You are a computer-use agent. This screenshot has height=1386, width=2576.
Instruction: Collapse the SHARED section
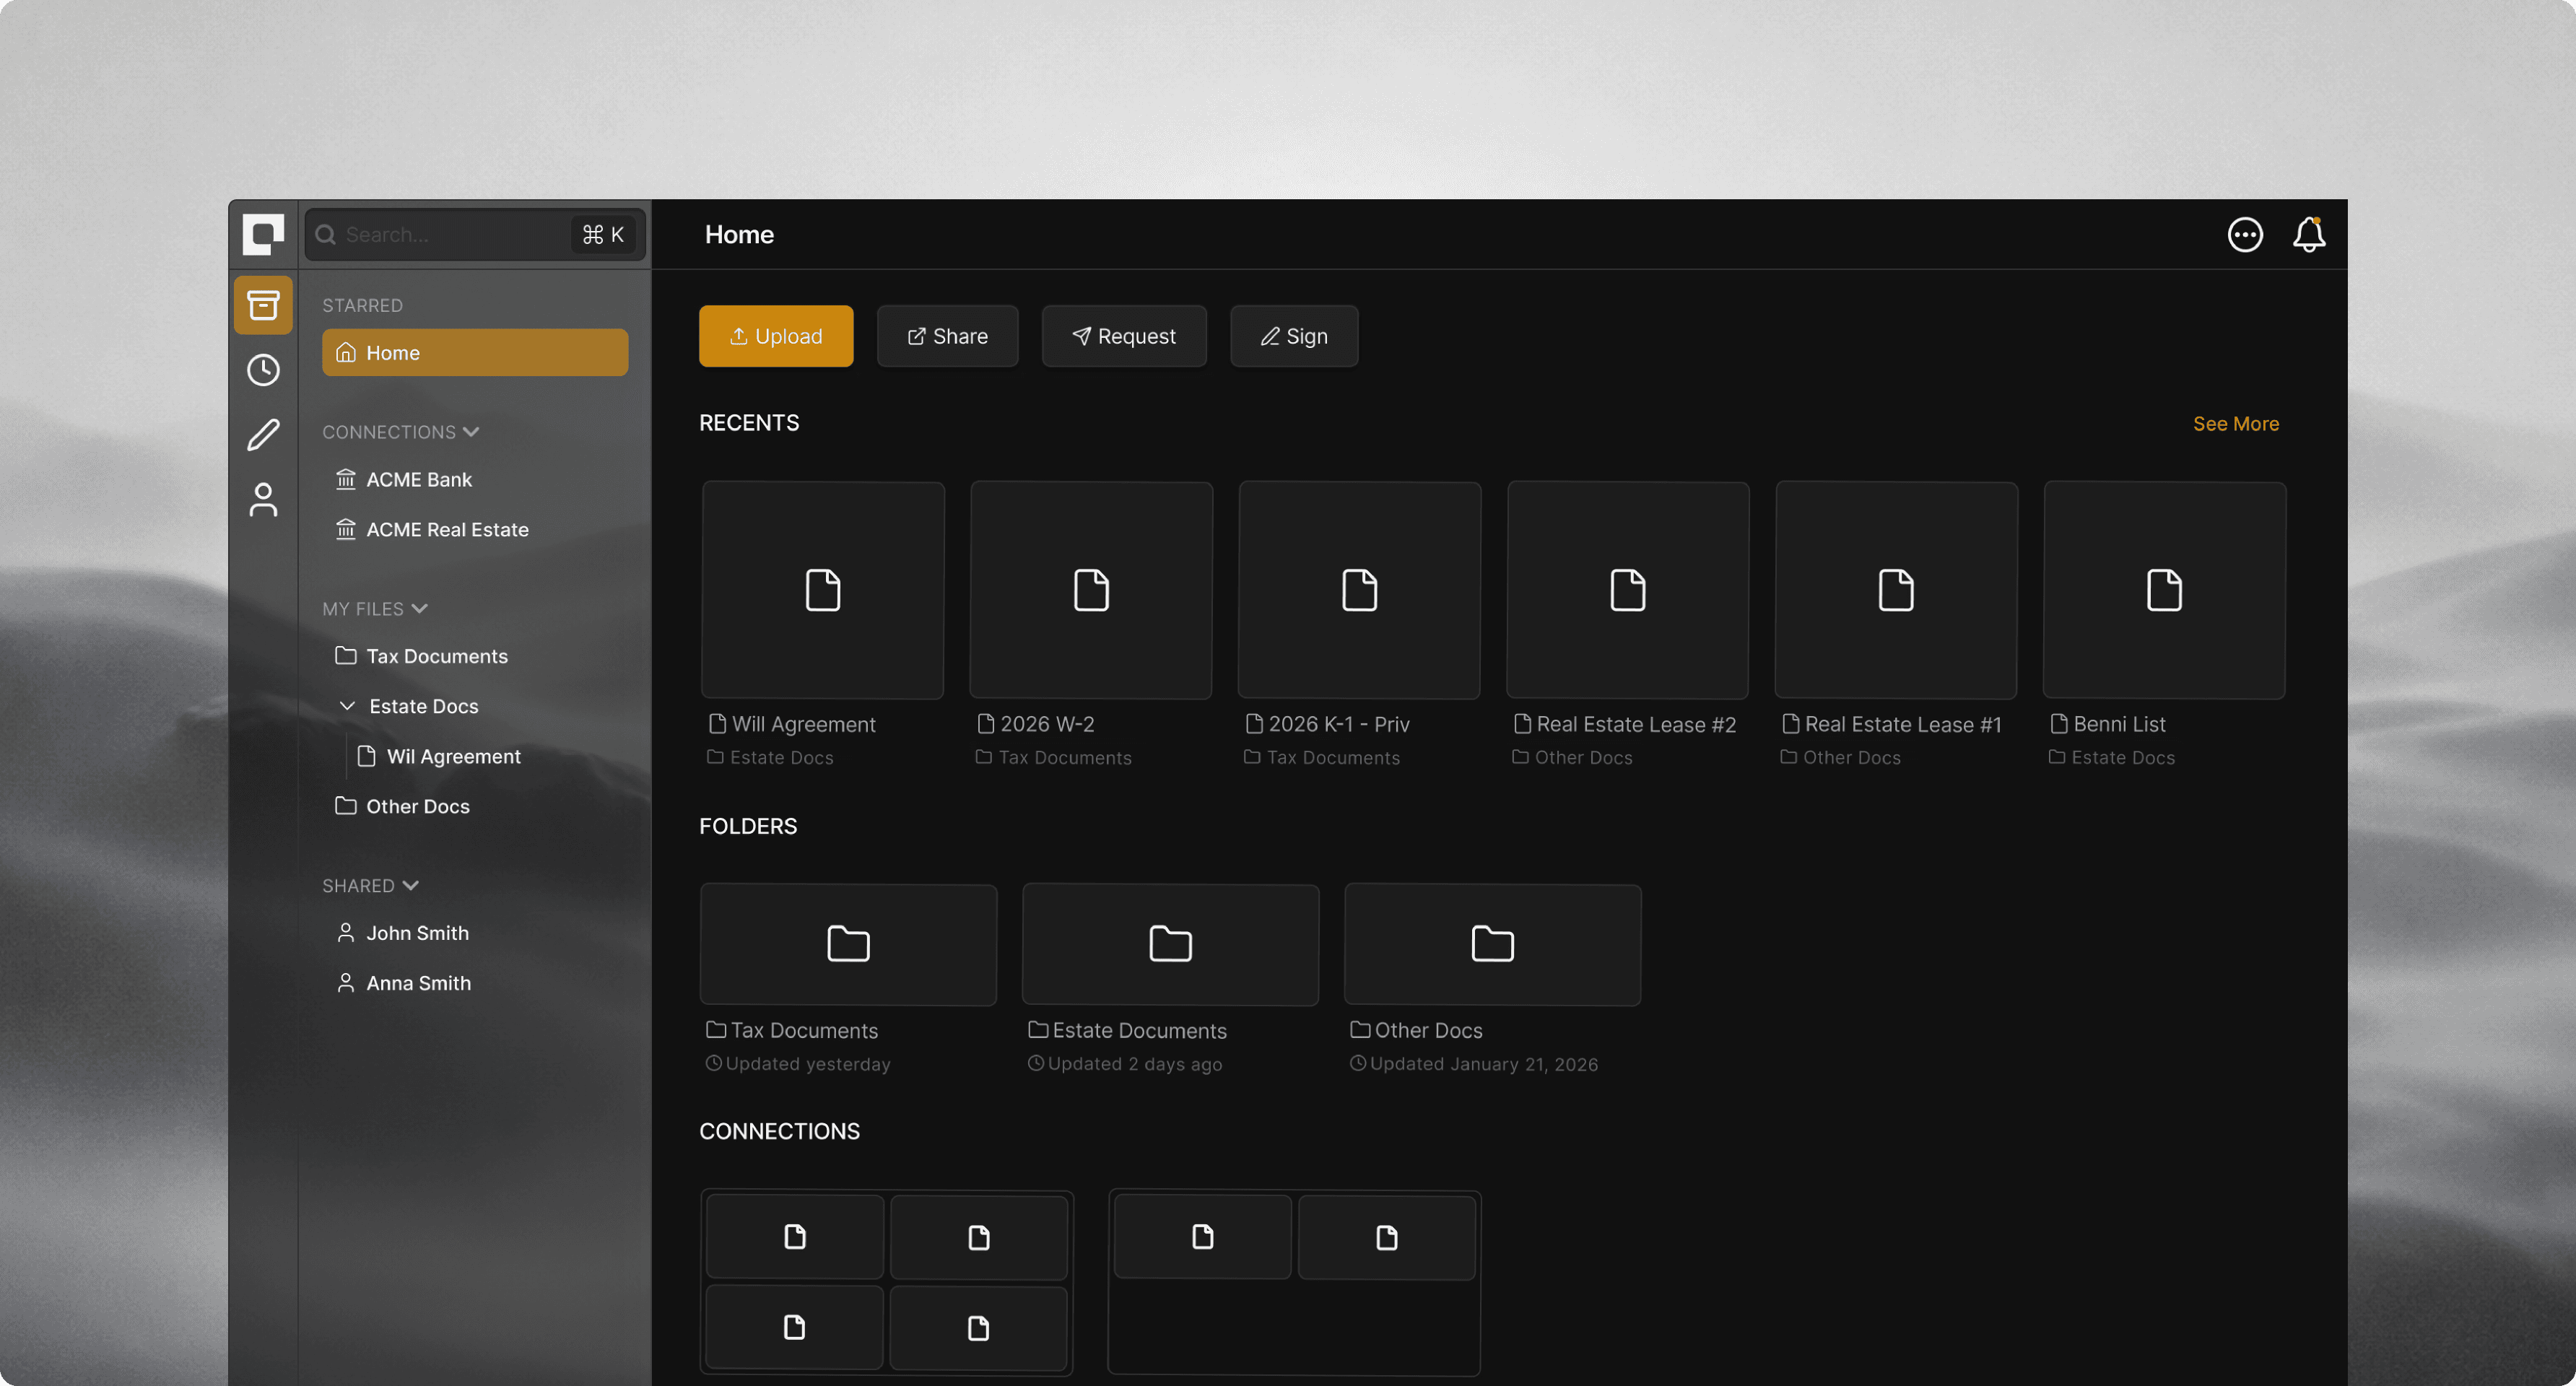pyautogui.click(x=412, y=885)
